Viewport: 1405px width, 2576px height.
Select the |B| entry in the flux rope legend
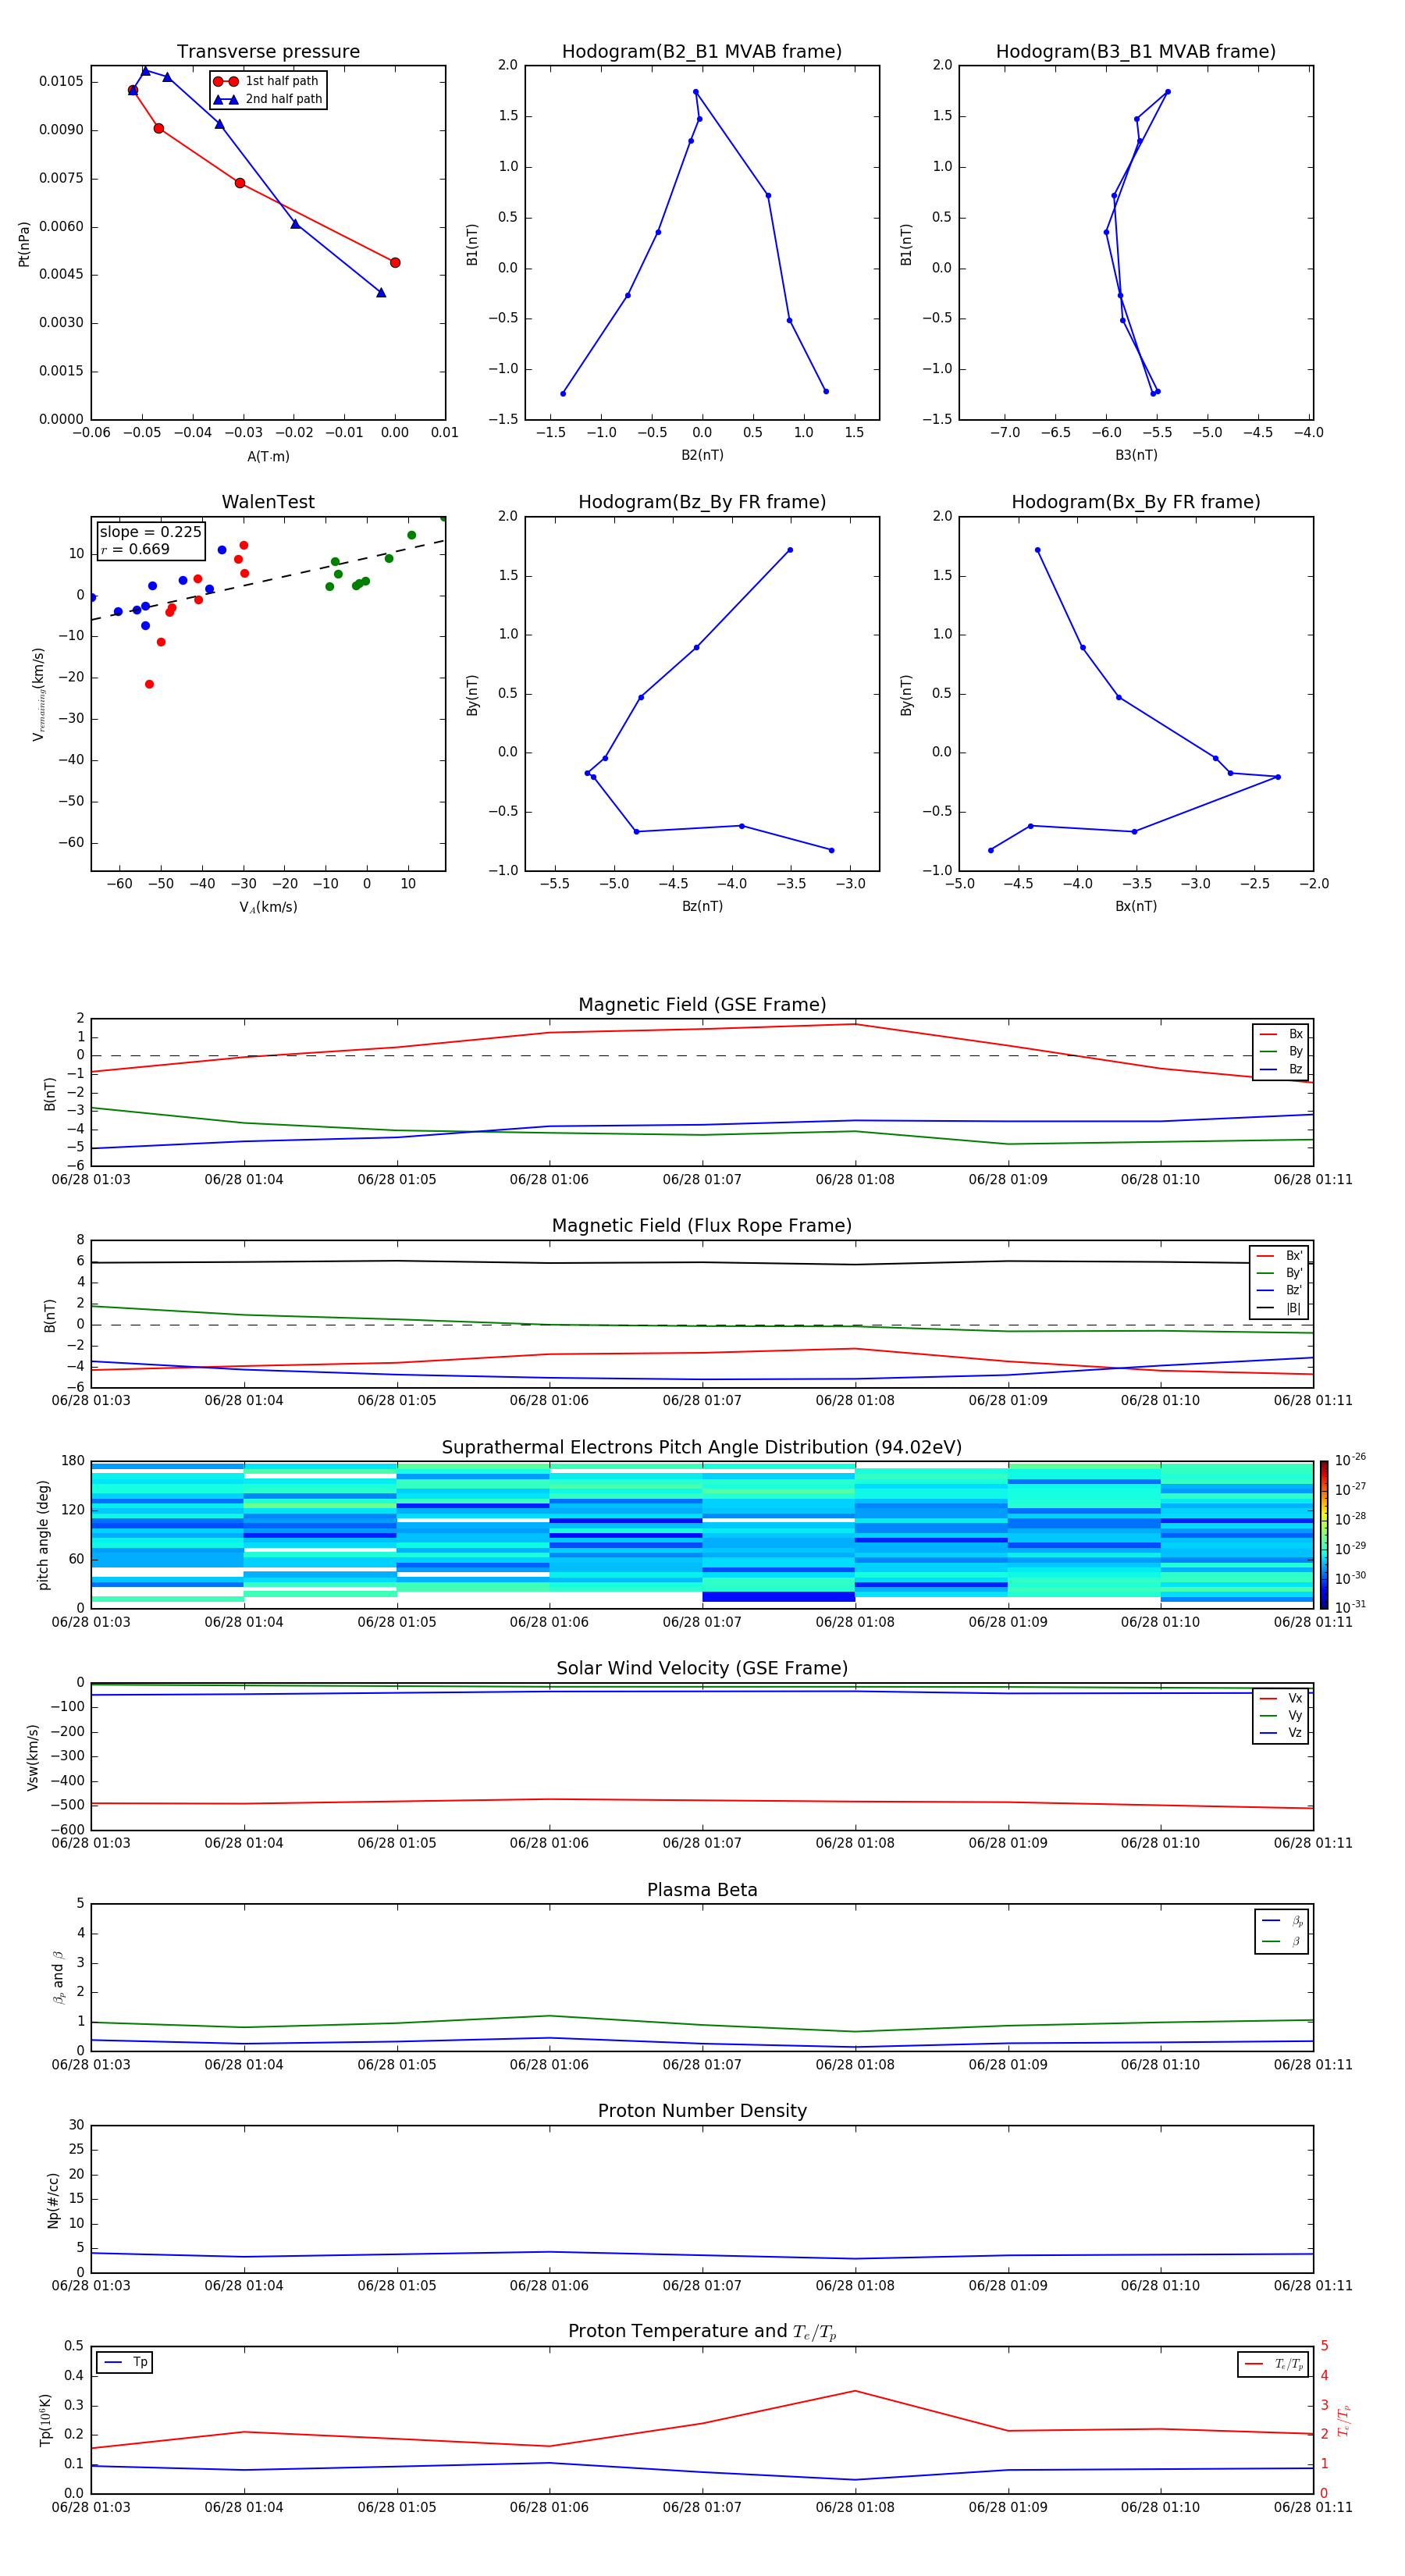click(x=1280, y=1308)
